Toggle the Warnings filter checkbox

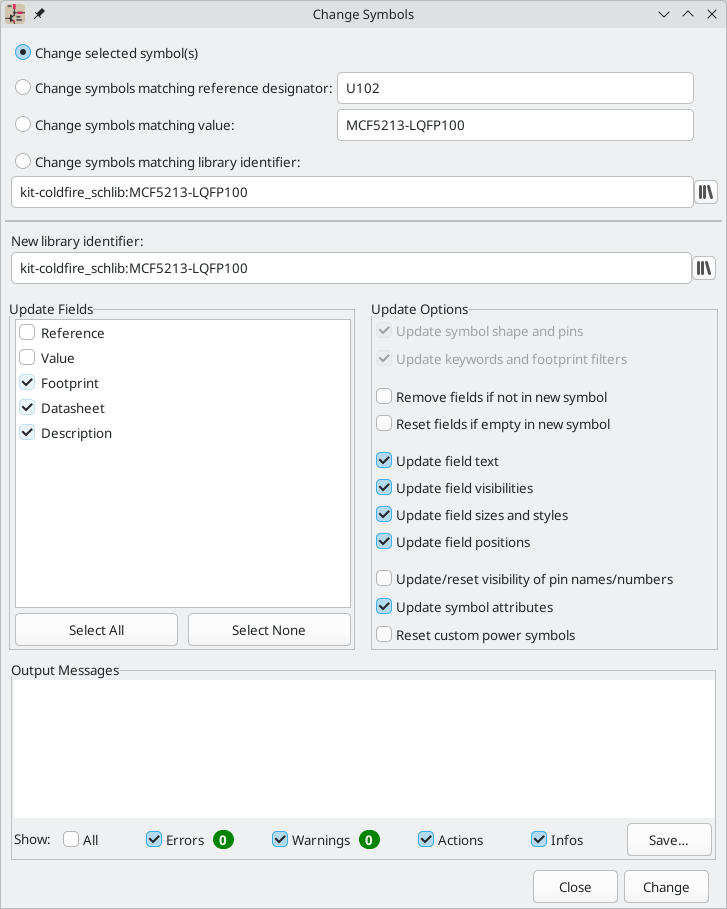[x=280, y=839]
